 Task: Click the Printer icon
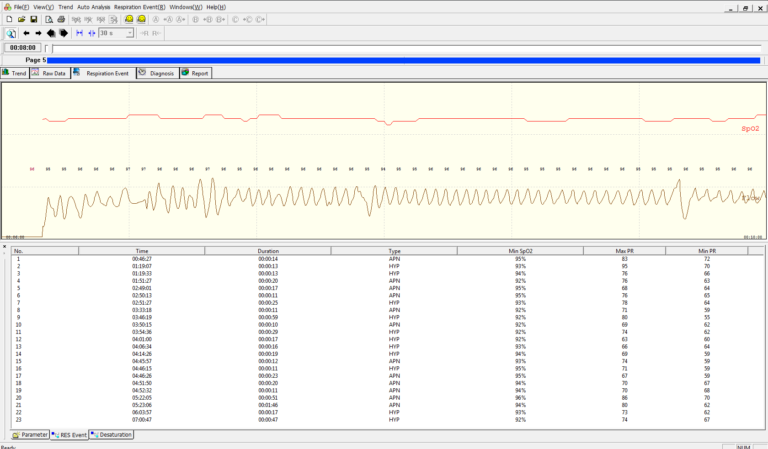pos(61,19)
